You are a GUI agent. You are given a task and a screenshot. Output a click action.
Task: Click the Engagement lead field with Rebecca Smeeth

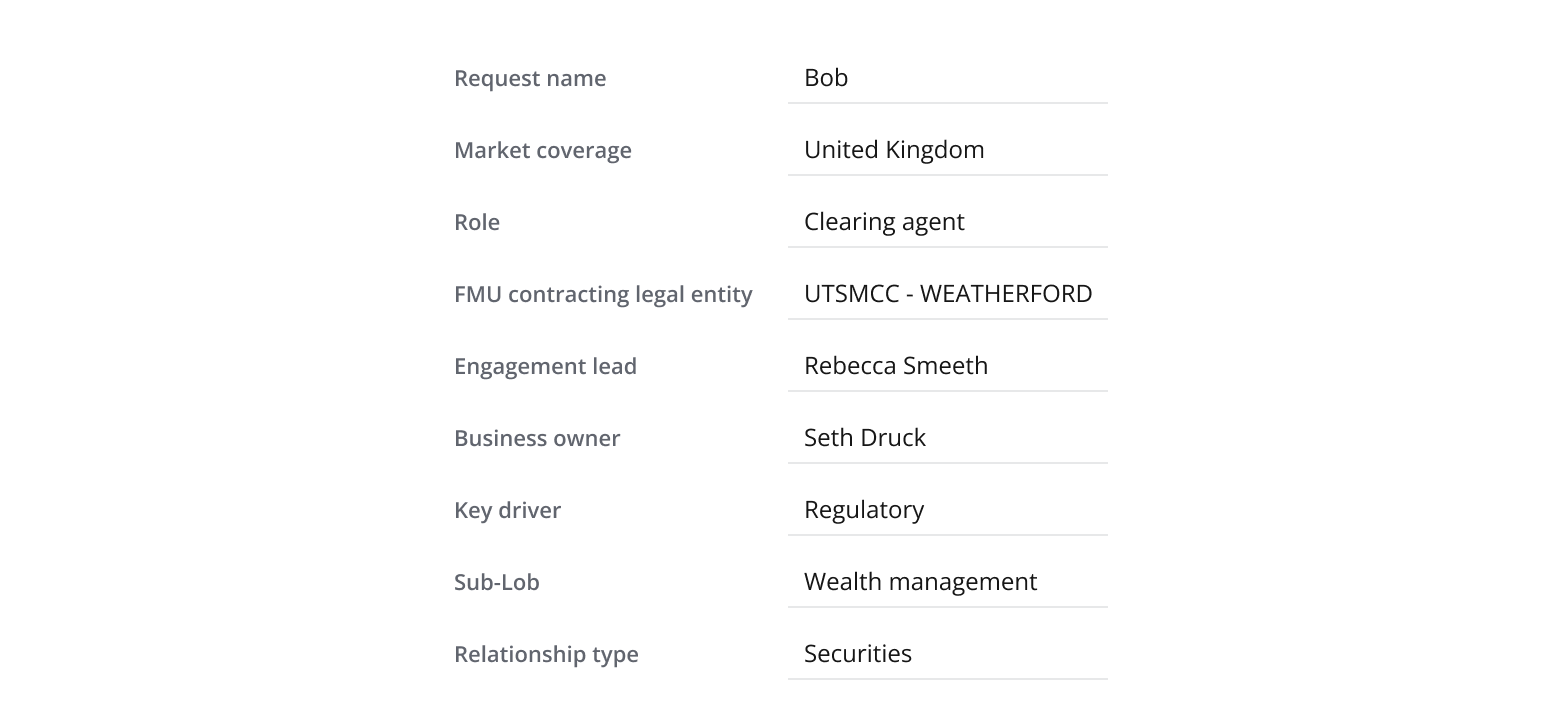point(946,366)
